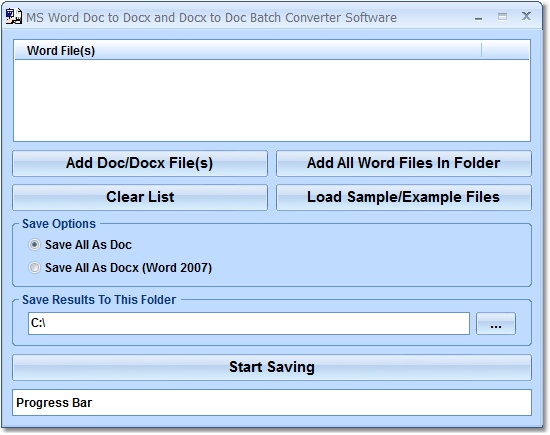Close the converter window

(526, 16)
